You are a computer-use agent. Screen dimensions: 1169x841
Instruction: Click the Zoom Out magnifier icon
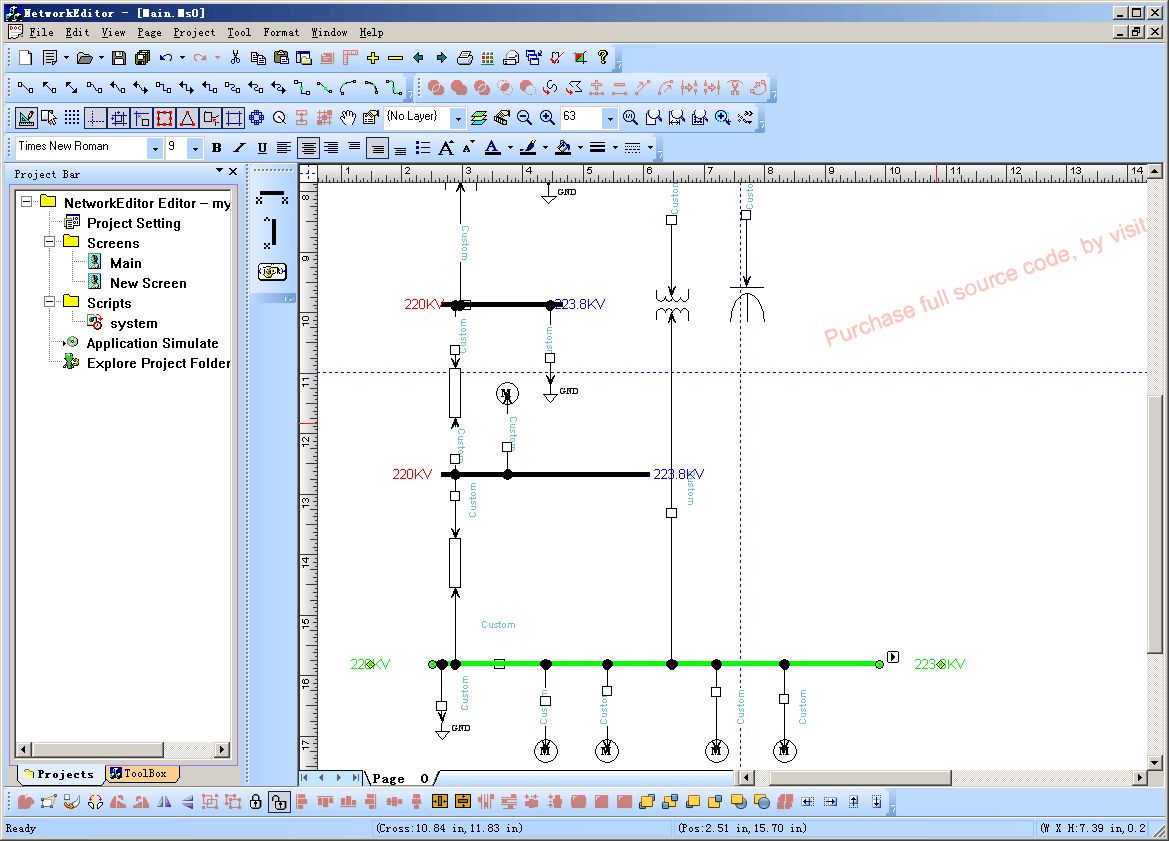tap(524, 118)
